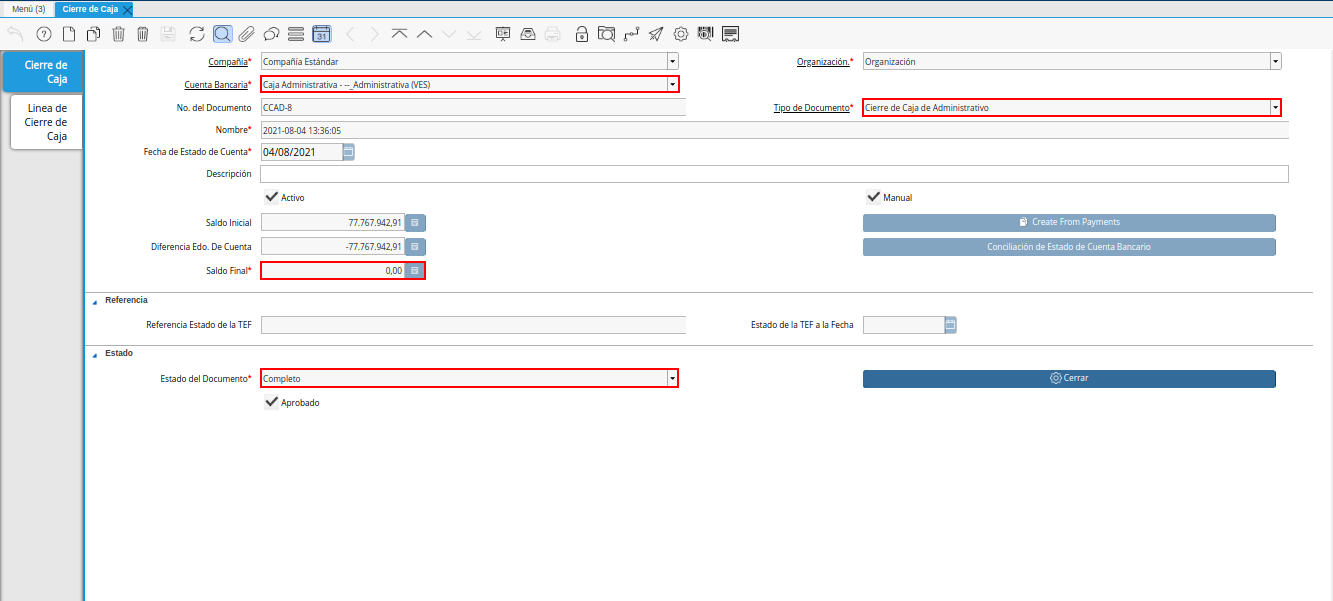Screen dimensions: 1333x601
Task: Open archived documents tray icon
Action: point(527,34)
